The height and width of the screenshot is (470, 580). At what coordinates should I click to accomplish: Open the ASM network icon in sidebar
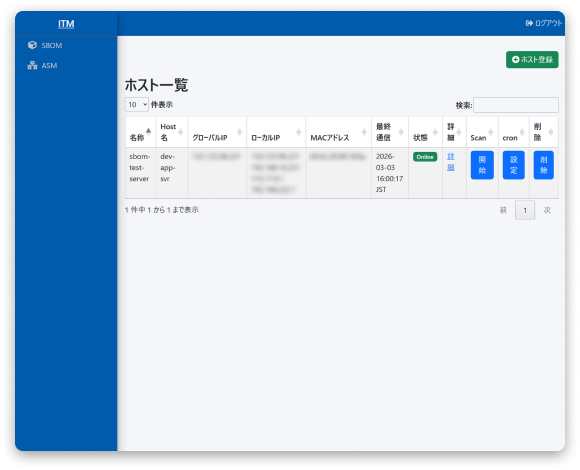pos(32,65)
